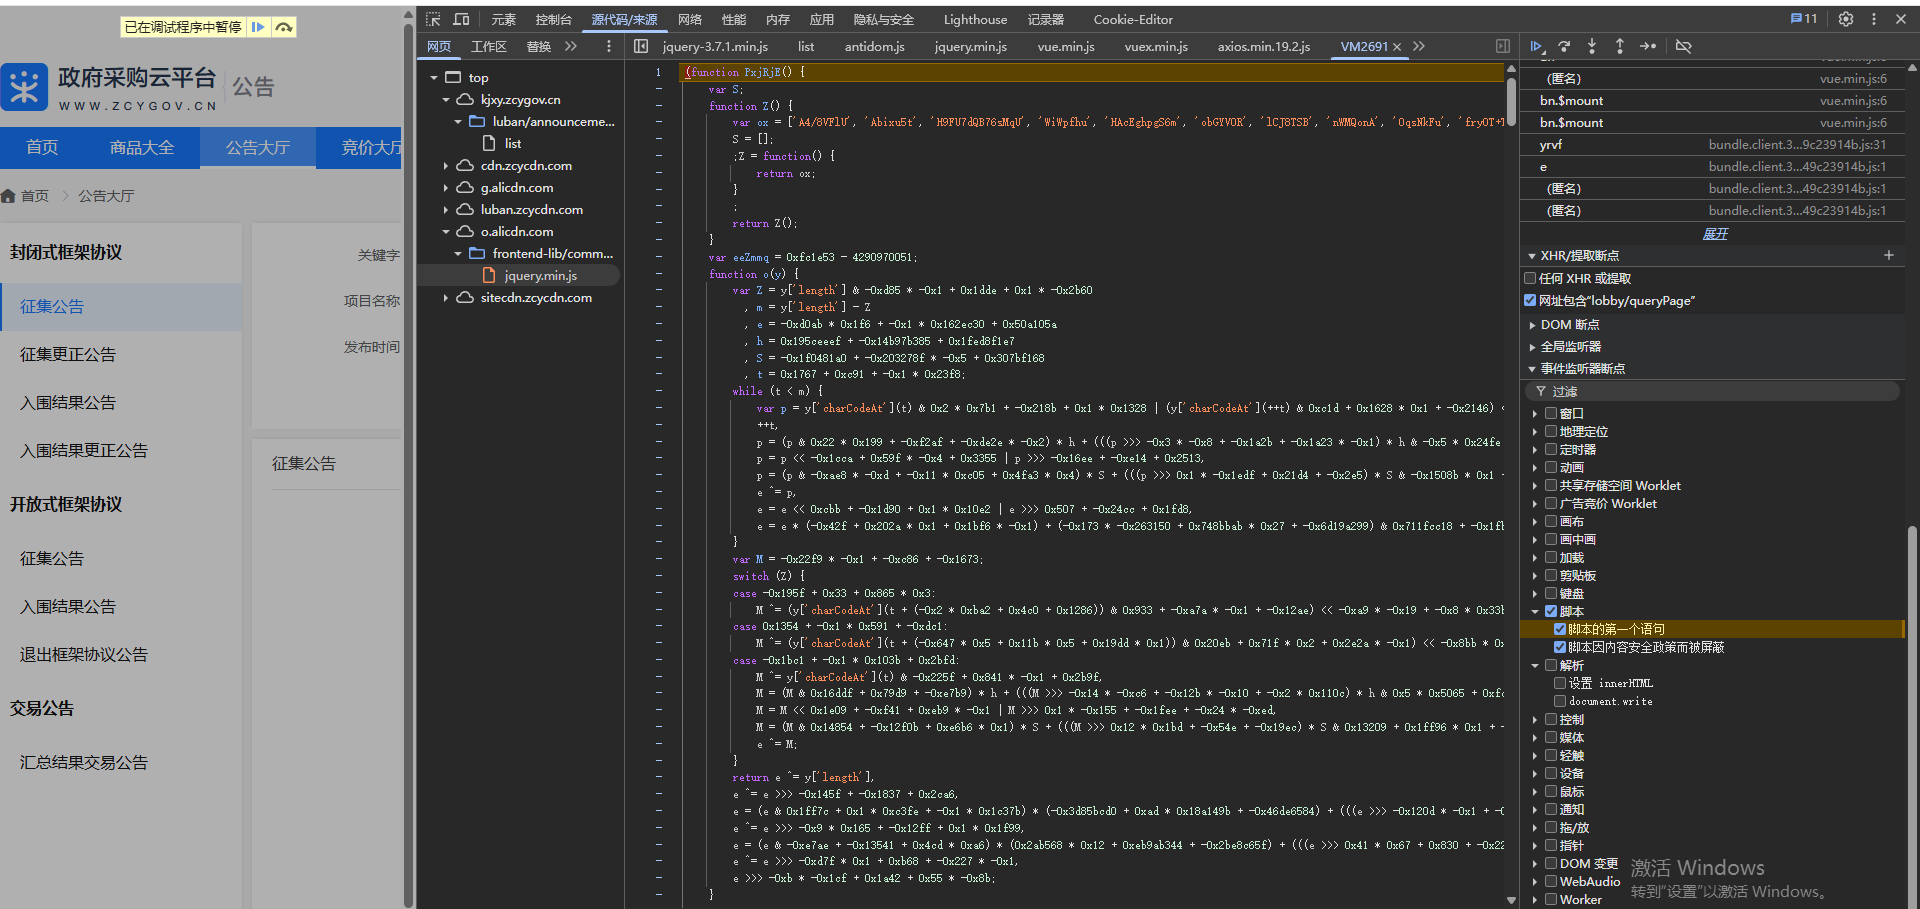Open 公告大厅 in site navigation
The image size is (1920, 909).
tap(257, 147)
